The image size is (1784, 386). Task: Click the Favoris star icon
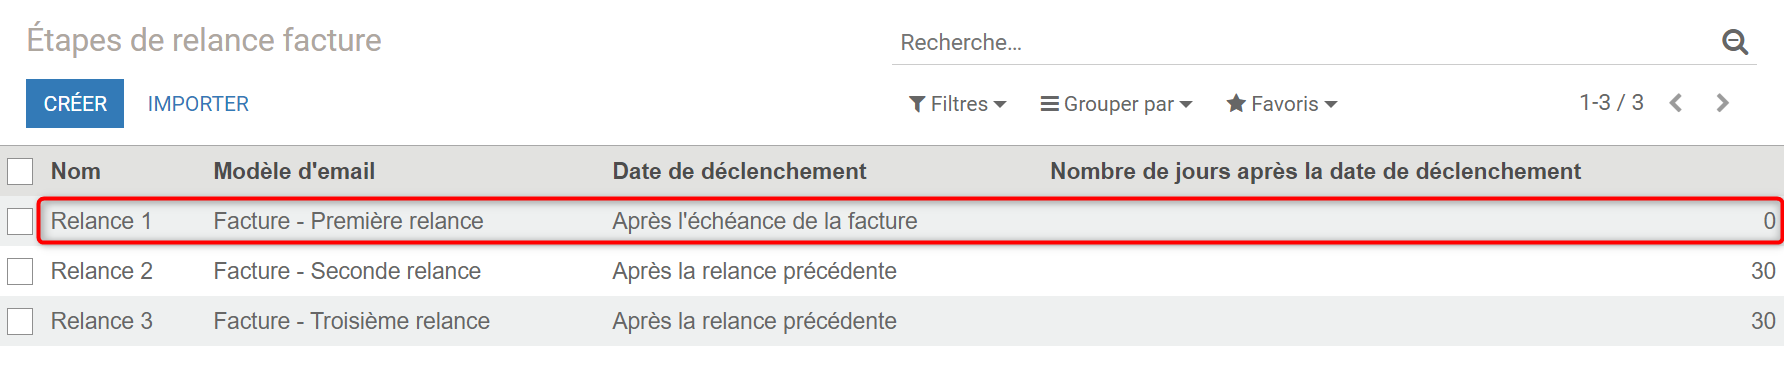(1236, 103)
